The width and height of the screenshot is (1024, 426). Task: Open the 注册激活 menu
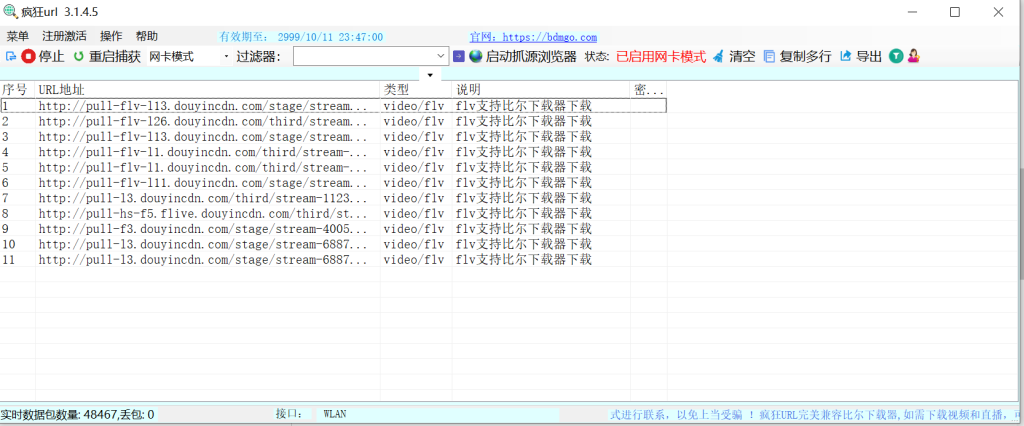tap(64, 37)
